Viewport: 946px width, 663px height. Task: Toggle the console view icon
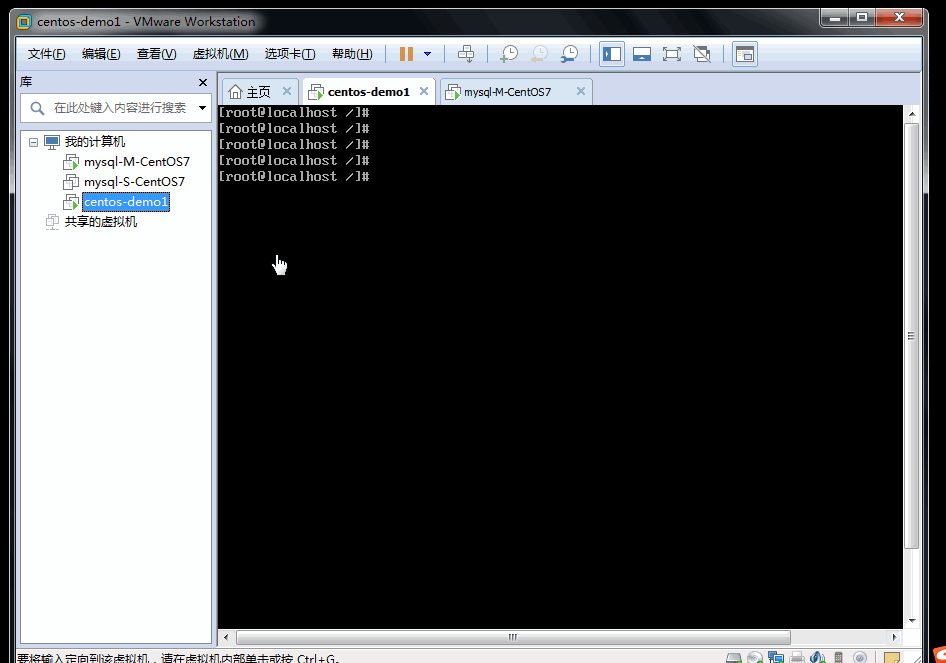click(x=745, y=54)
